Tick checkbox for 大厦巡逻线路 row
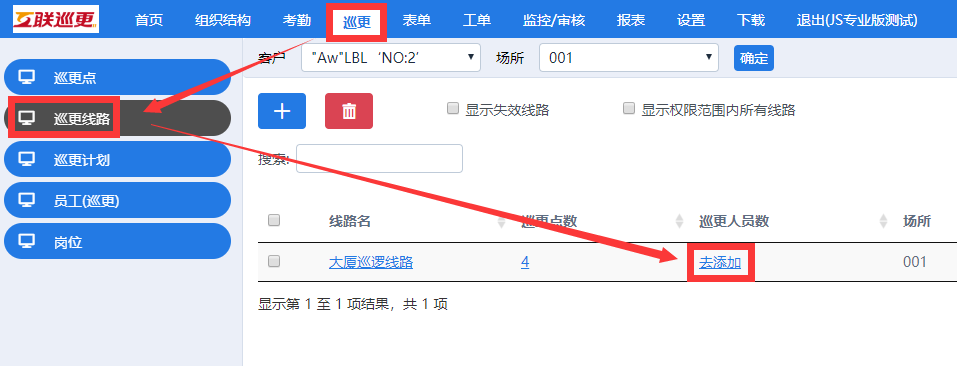The width and height of the screenshot is (957, 366). tap(274, 261)
